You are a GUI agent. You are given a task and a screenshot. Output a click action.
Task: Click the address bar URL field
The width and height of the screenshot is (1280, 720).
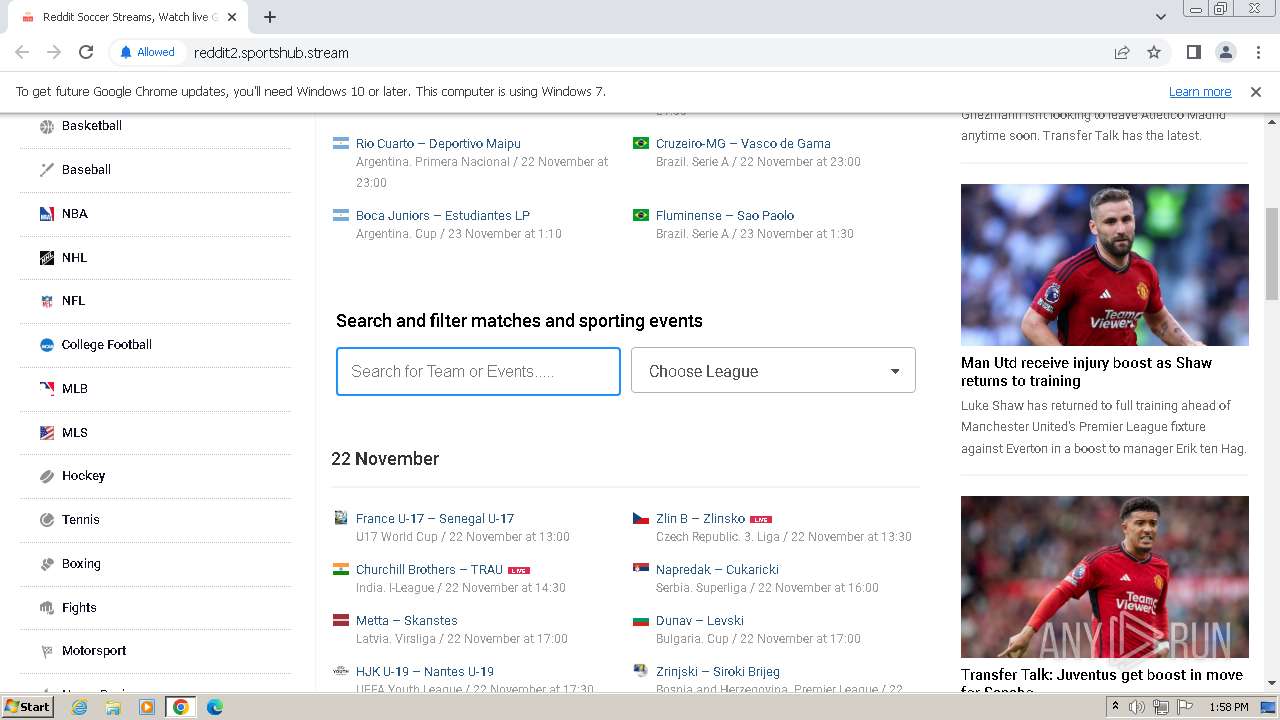tap(640, 52)
